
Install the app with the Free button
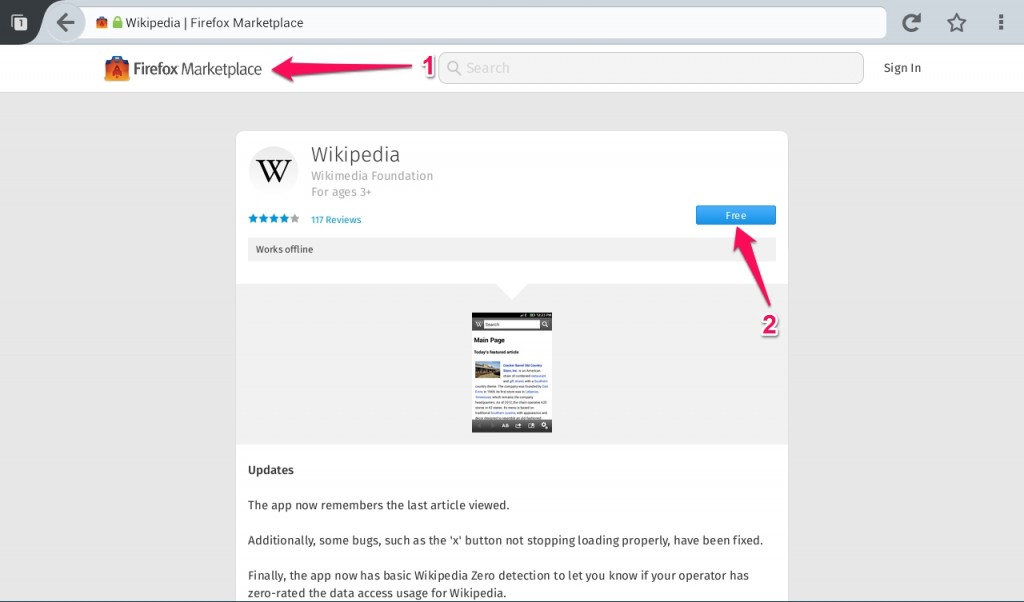(x=735, y=215)
